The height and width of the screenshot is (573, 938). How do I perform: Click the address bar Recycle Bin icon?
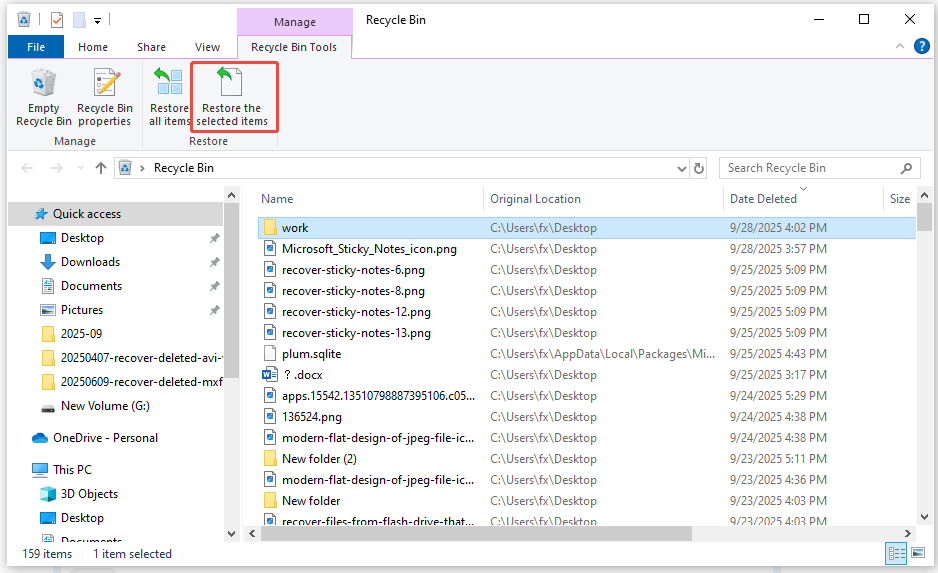(x=125, y=168)
